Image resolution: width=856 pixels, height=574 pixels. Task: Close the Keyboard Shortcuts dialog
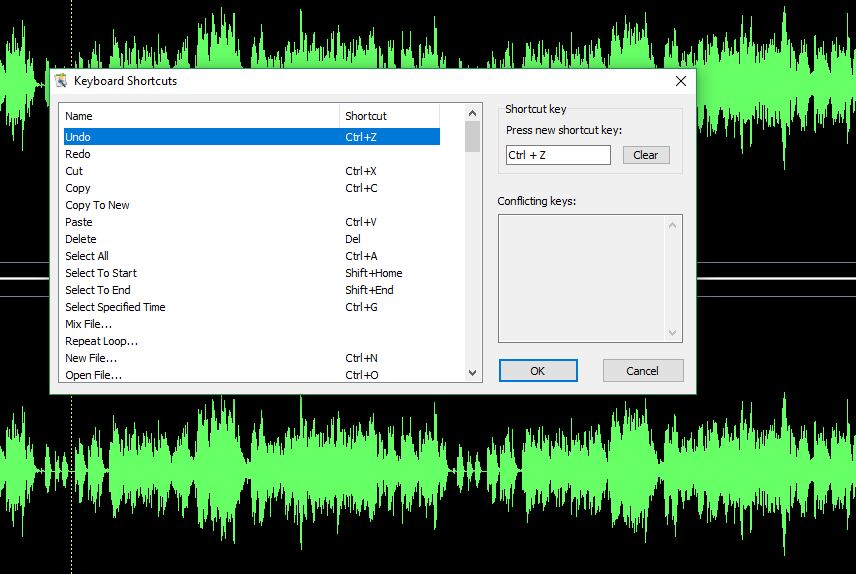tap(681, 81)
